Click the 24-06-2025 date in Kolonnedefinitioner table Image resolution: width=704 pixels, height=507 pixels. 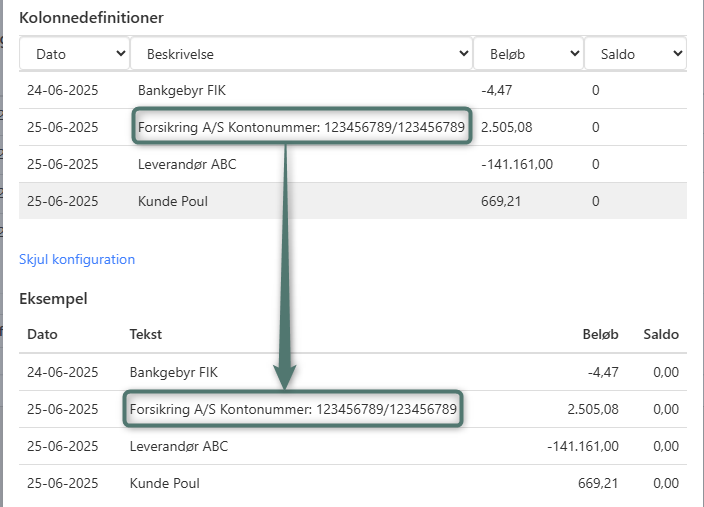pyautogui.click(x=63, y=90)
